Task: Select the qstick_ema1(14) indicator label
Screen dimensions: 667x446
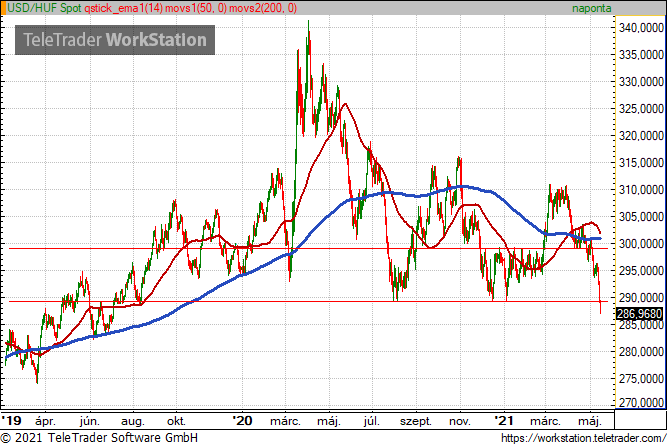Action: pyautogui.click(x=123, y=8)
